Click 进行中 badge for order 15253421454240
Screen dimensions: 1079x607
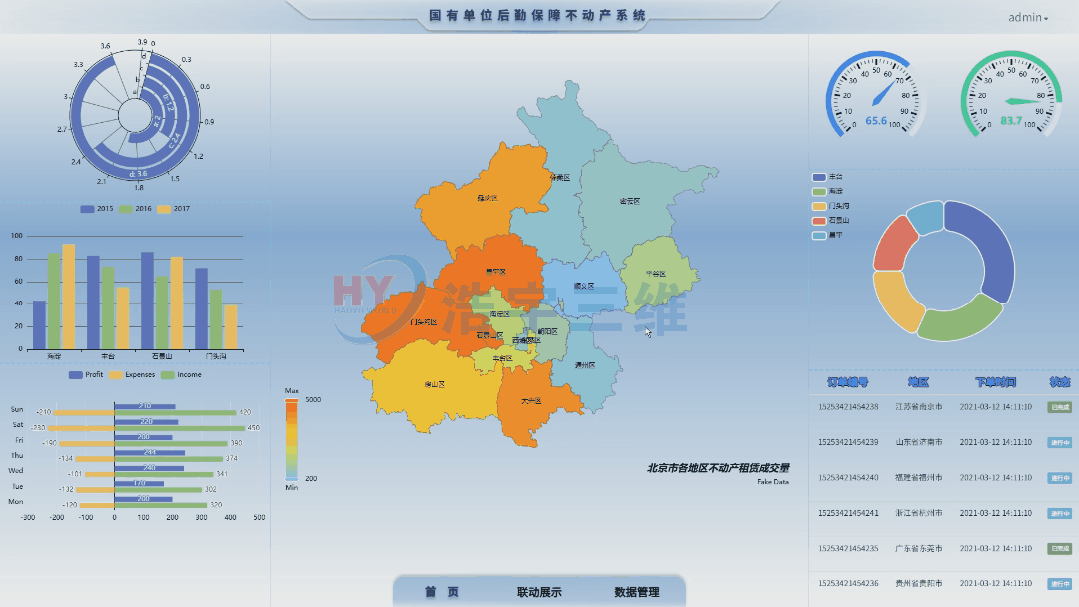(1059, 478)
